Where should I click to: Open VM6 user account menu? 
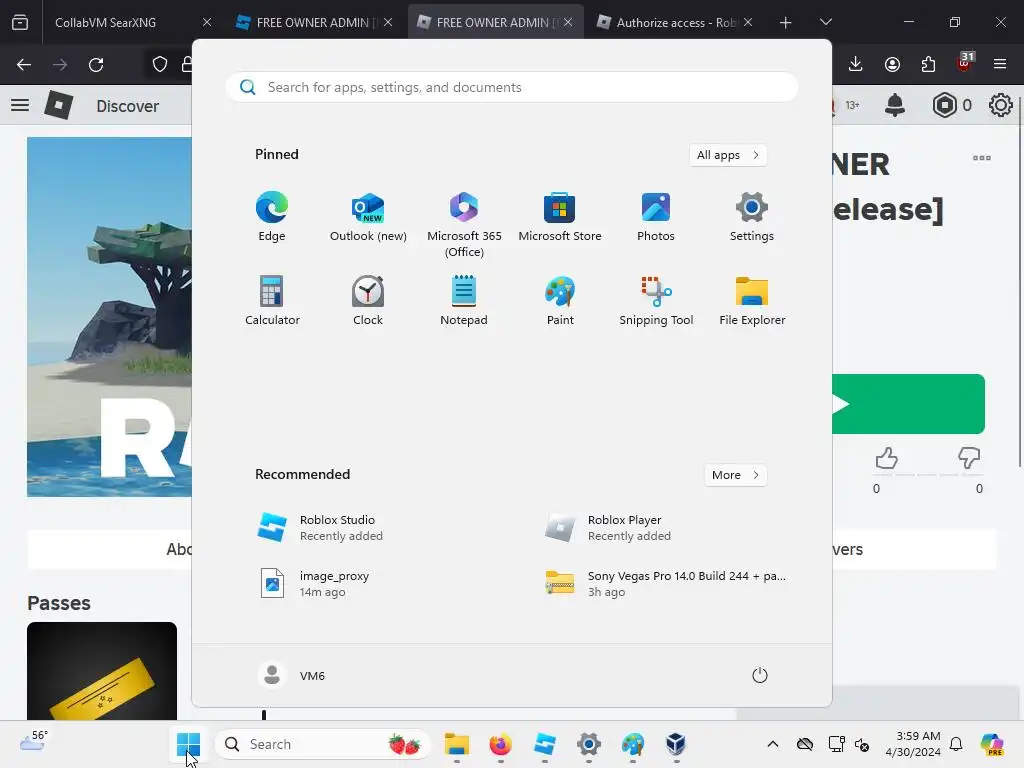(x=291, y=675)
